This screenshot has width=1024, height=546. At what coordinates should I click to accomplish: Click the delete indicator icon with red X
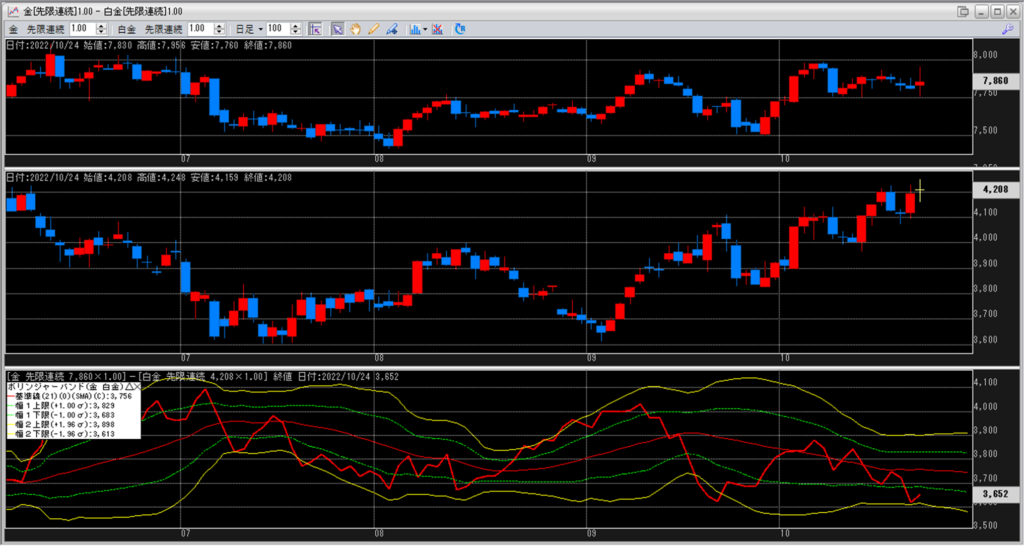click(438, 29)
